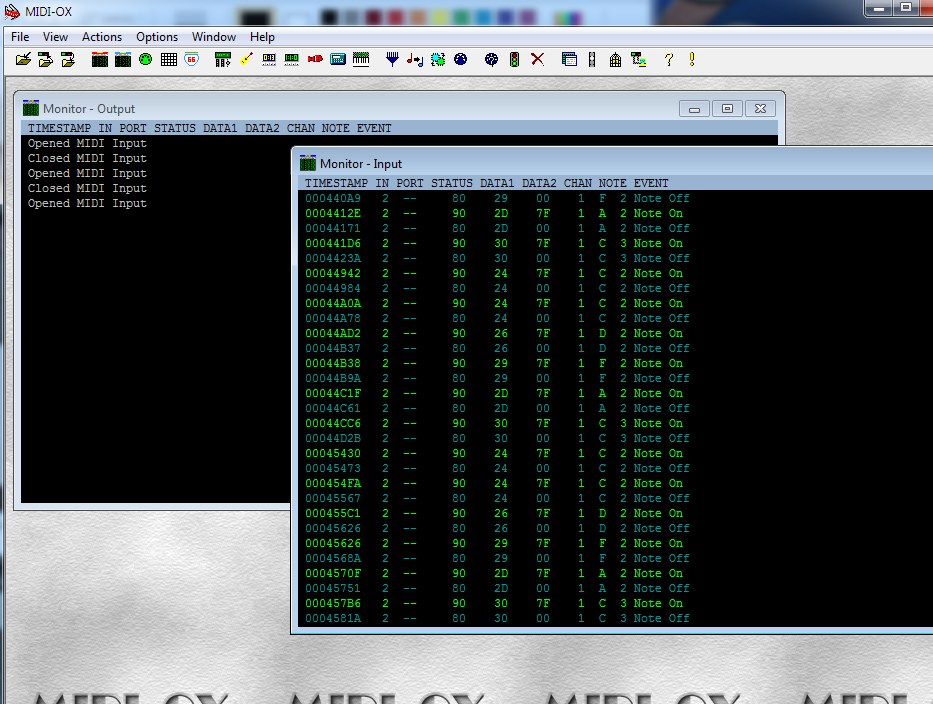933x704 pixels.
Task: Click STATUS header in Monitor - Output
Action: tap(175, 128)
